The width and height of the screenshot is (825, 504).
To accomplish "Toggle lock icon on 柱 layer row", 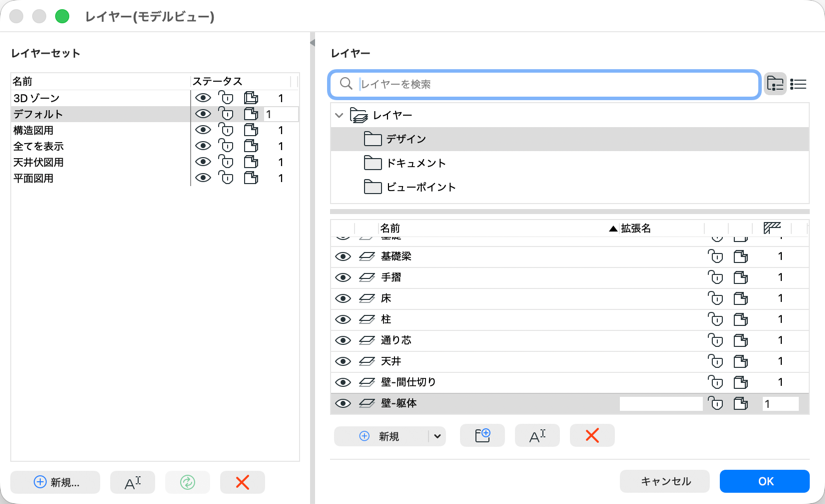I will pyautogui.click(x=715, y=319).
